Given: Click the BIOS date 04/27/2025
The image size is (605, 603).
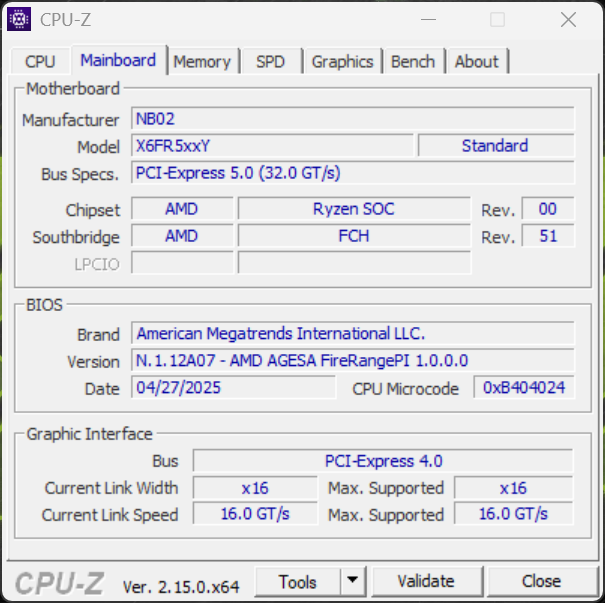Looking at the screenshot, I should pos(234,387).
